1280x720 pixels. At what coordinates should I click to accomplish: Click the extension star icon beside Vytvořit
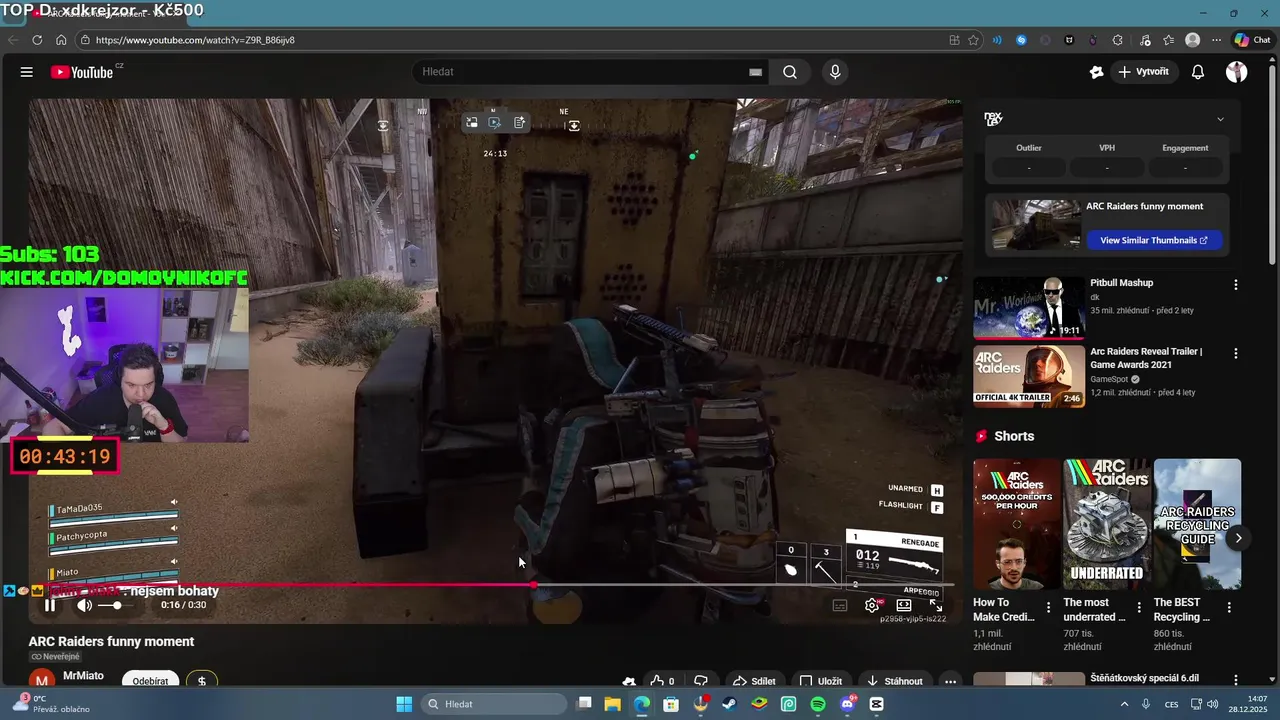(x=1096, y=72)
